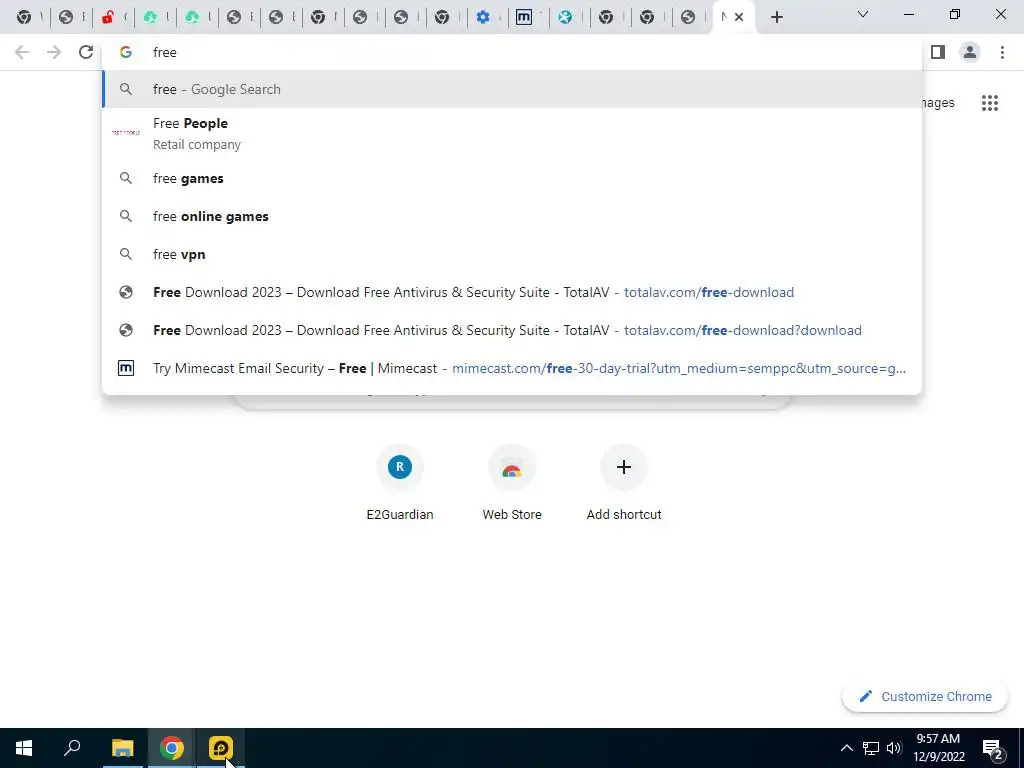The image size is (1024, 768).
Task: Show hidden system tray icons
Action: coord(846,748)
